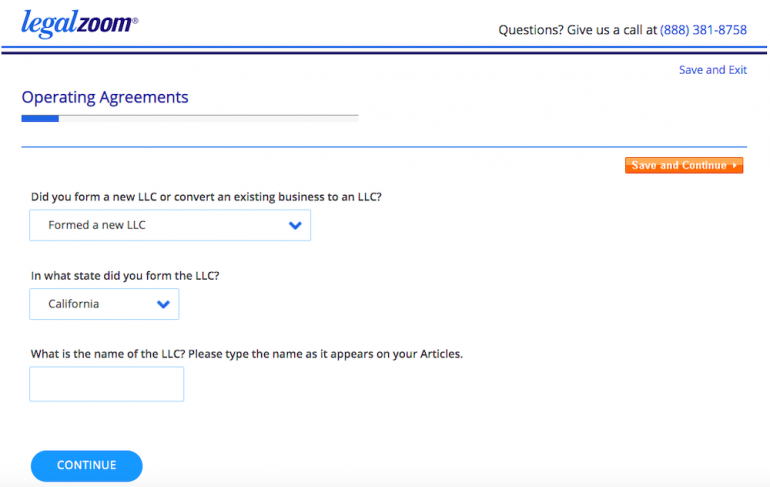The image size is (770, 487).
Task: Select the California state text field
Action: [90, 305]
